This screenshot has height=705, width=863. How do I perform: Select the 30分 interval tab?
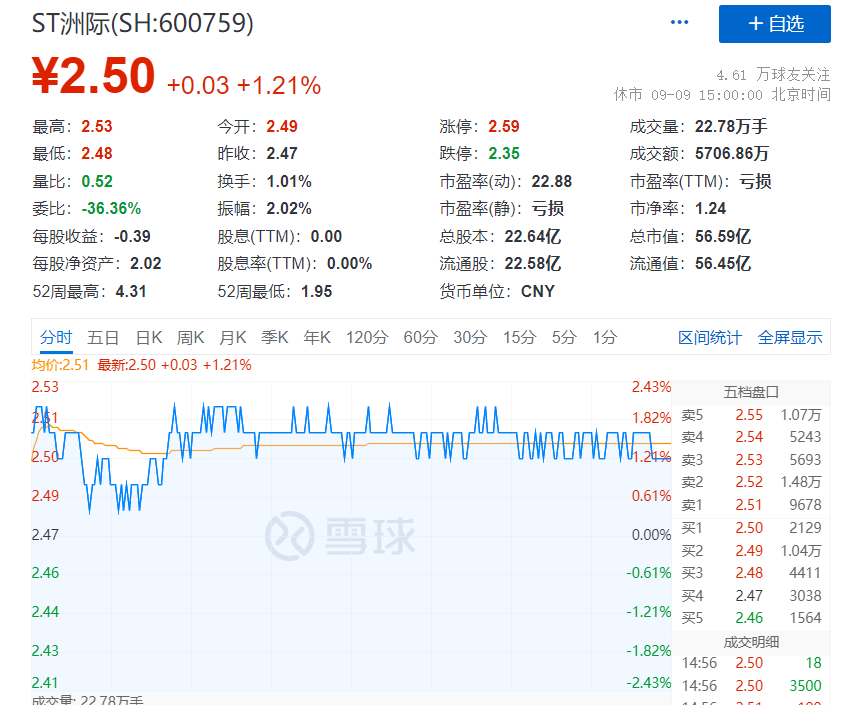coord(470,338)
